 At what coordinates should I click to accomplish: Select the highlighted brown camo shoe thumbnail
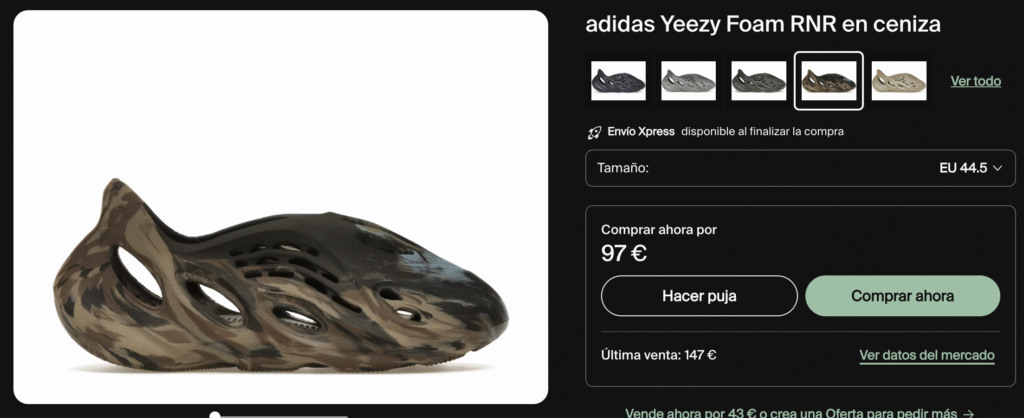[829, 80]
